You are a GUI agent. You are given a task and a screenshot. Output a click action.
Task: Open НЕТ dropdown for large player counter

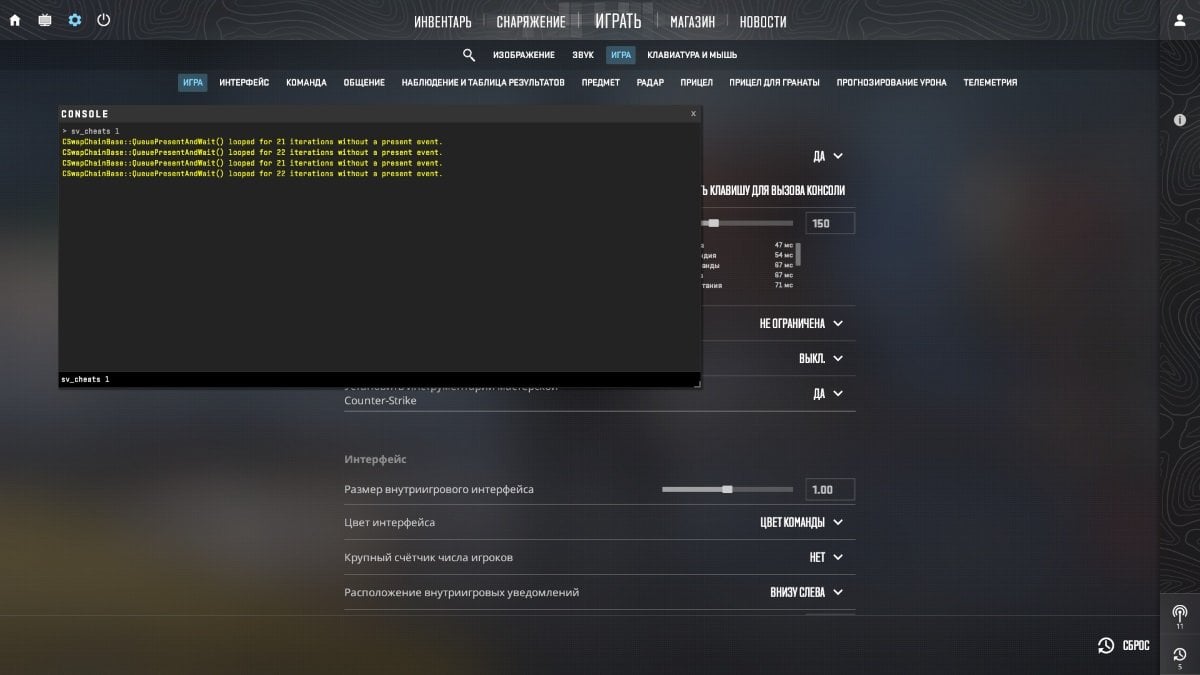click(826, 557)
